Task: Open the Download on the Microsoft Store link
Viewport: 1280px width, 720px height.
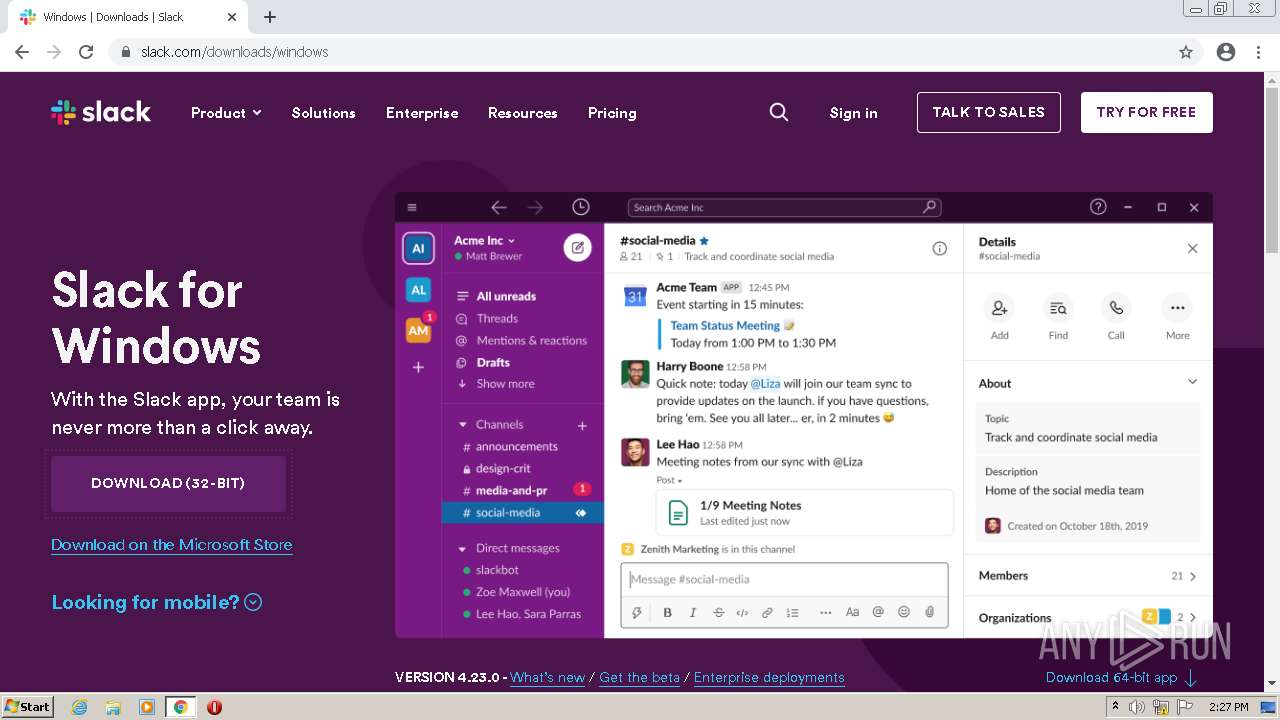Action: [172, 545]
